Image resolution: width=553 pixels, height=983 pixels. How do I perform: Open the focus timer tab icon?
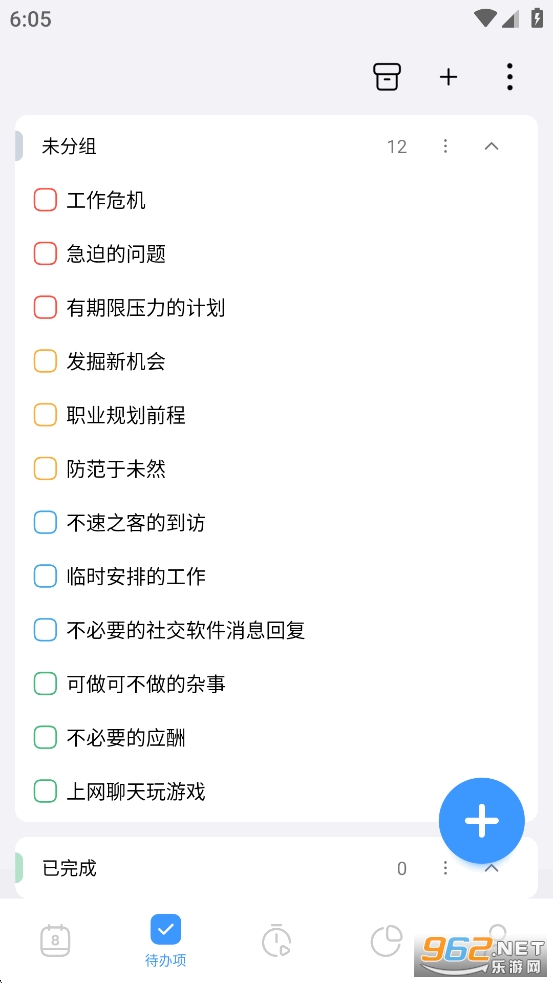tap(276, 940)
